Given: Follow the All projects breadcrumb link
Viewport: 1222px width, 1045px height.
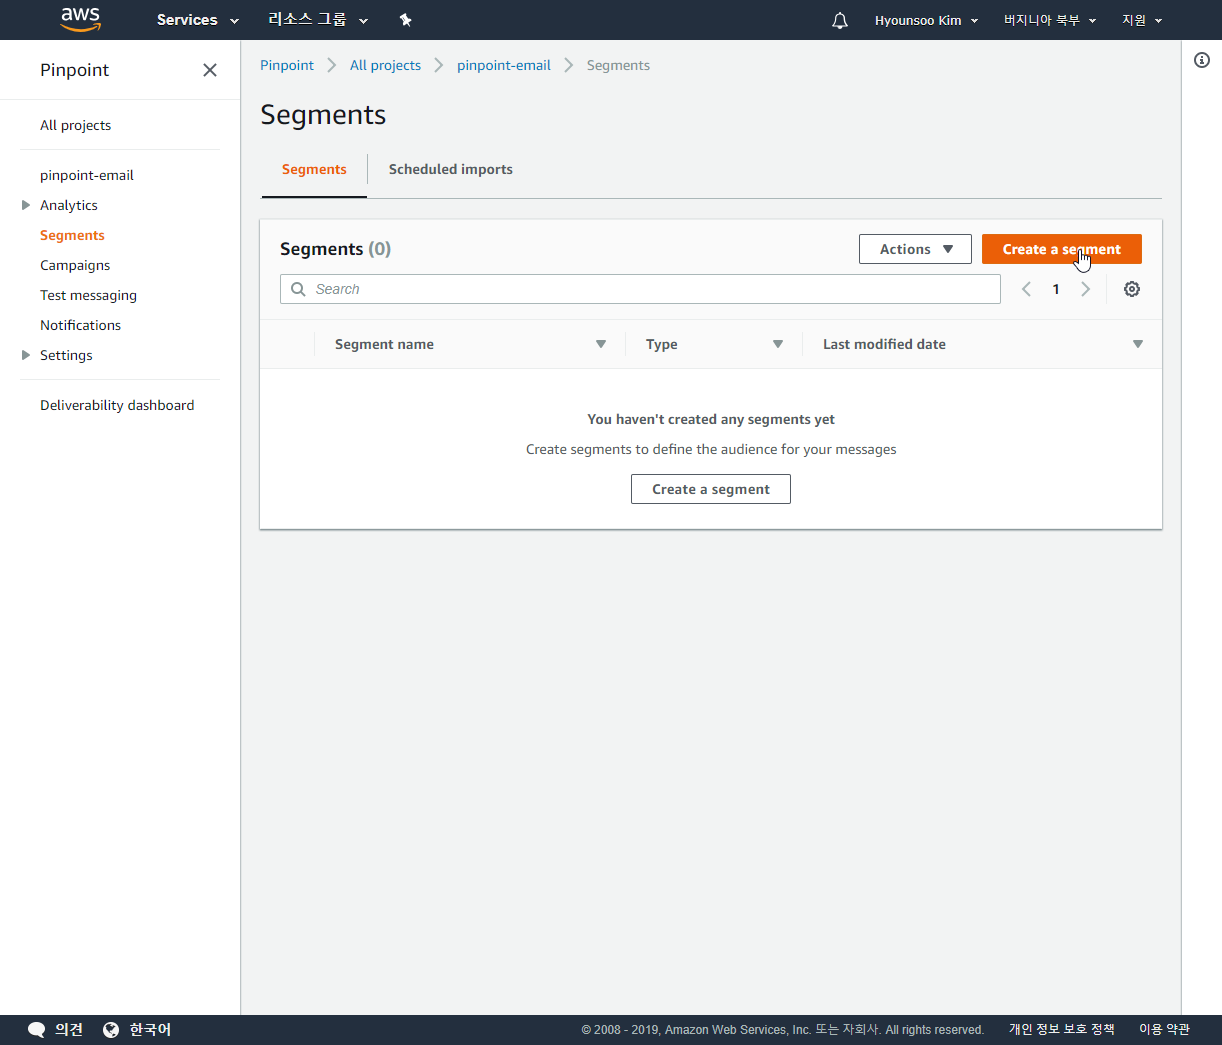Looking at the screenshot, I should point(385,65).
